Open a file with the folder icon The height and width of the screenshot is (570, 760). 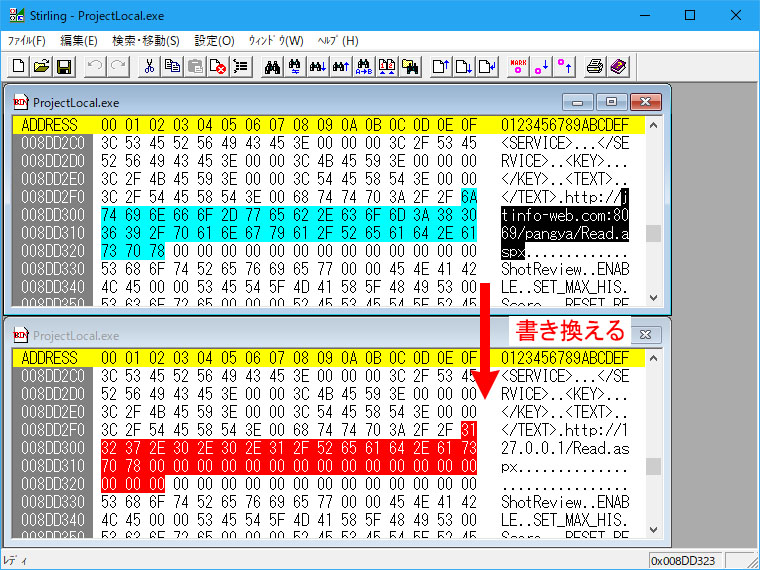[x=41, y=67]
